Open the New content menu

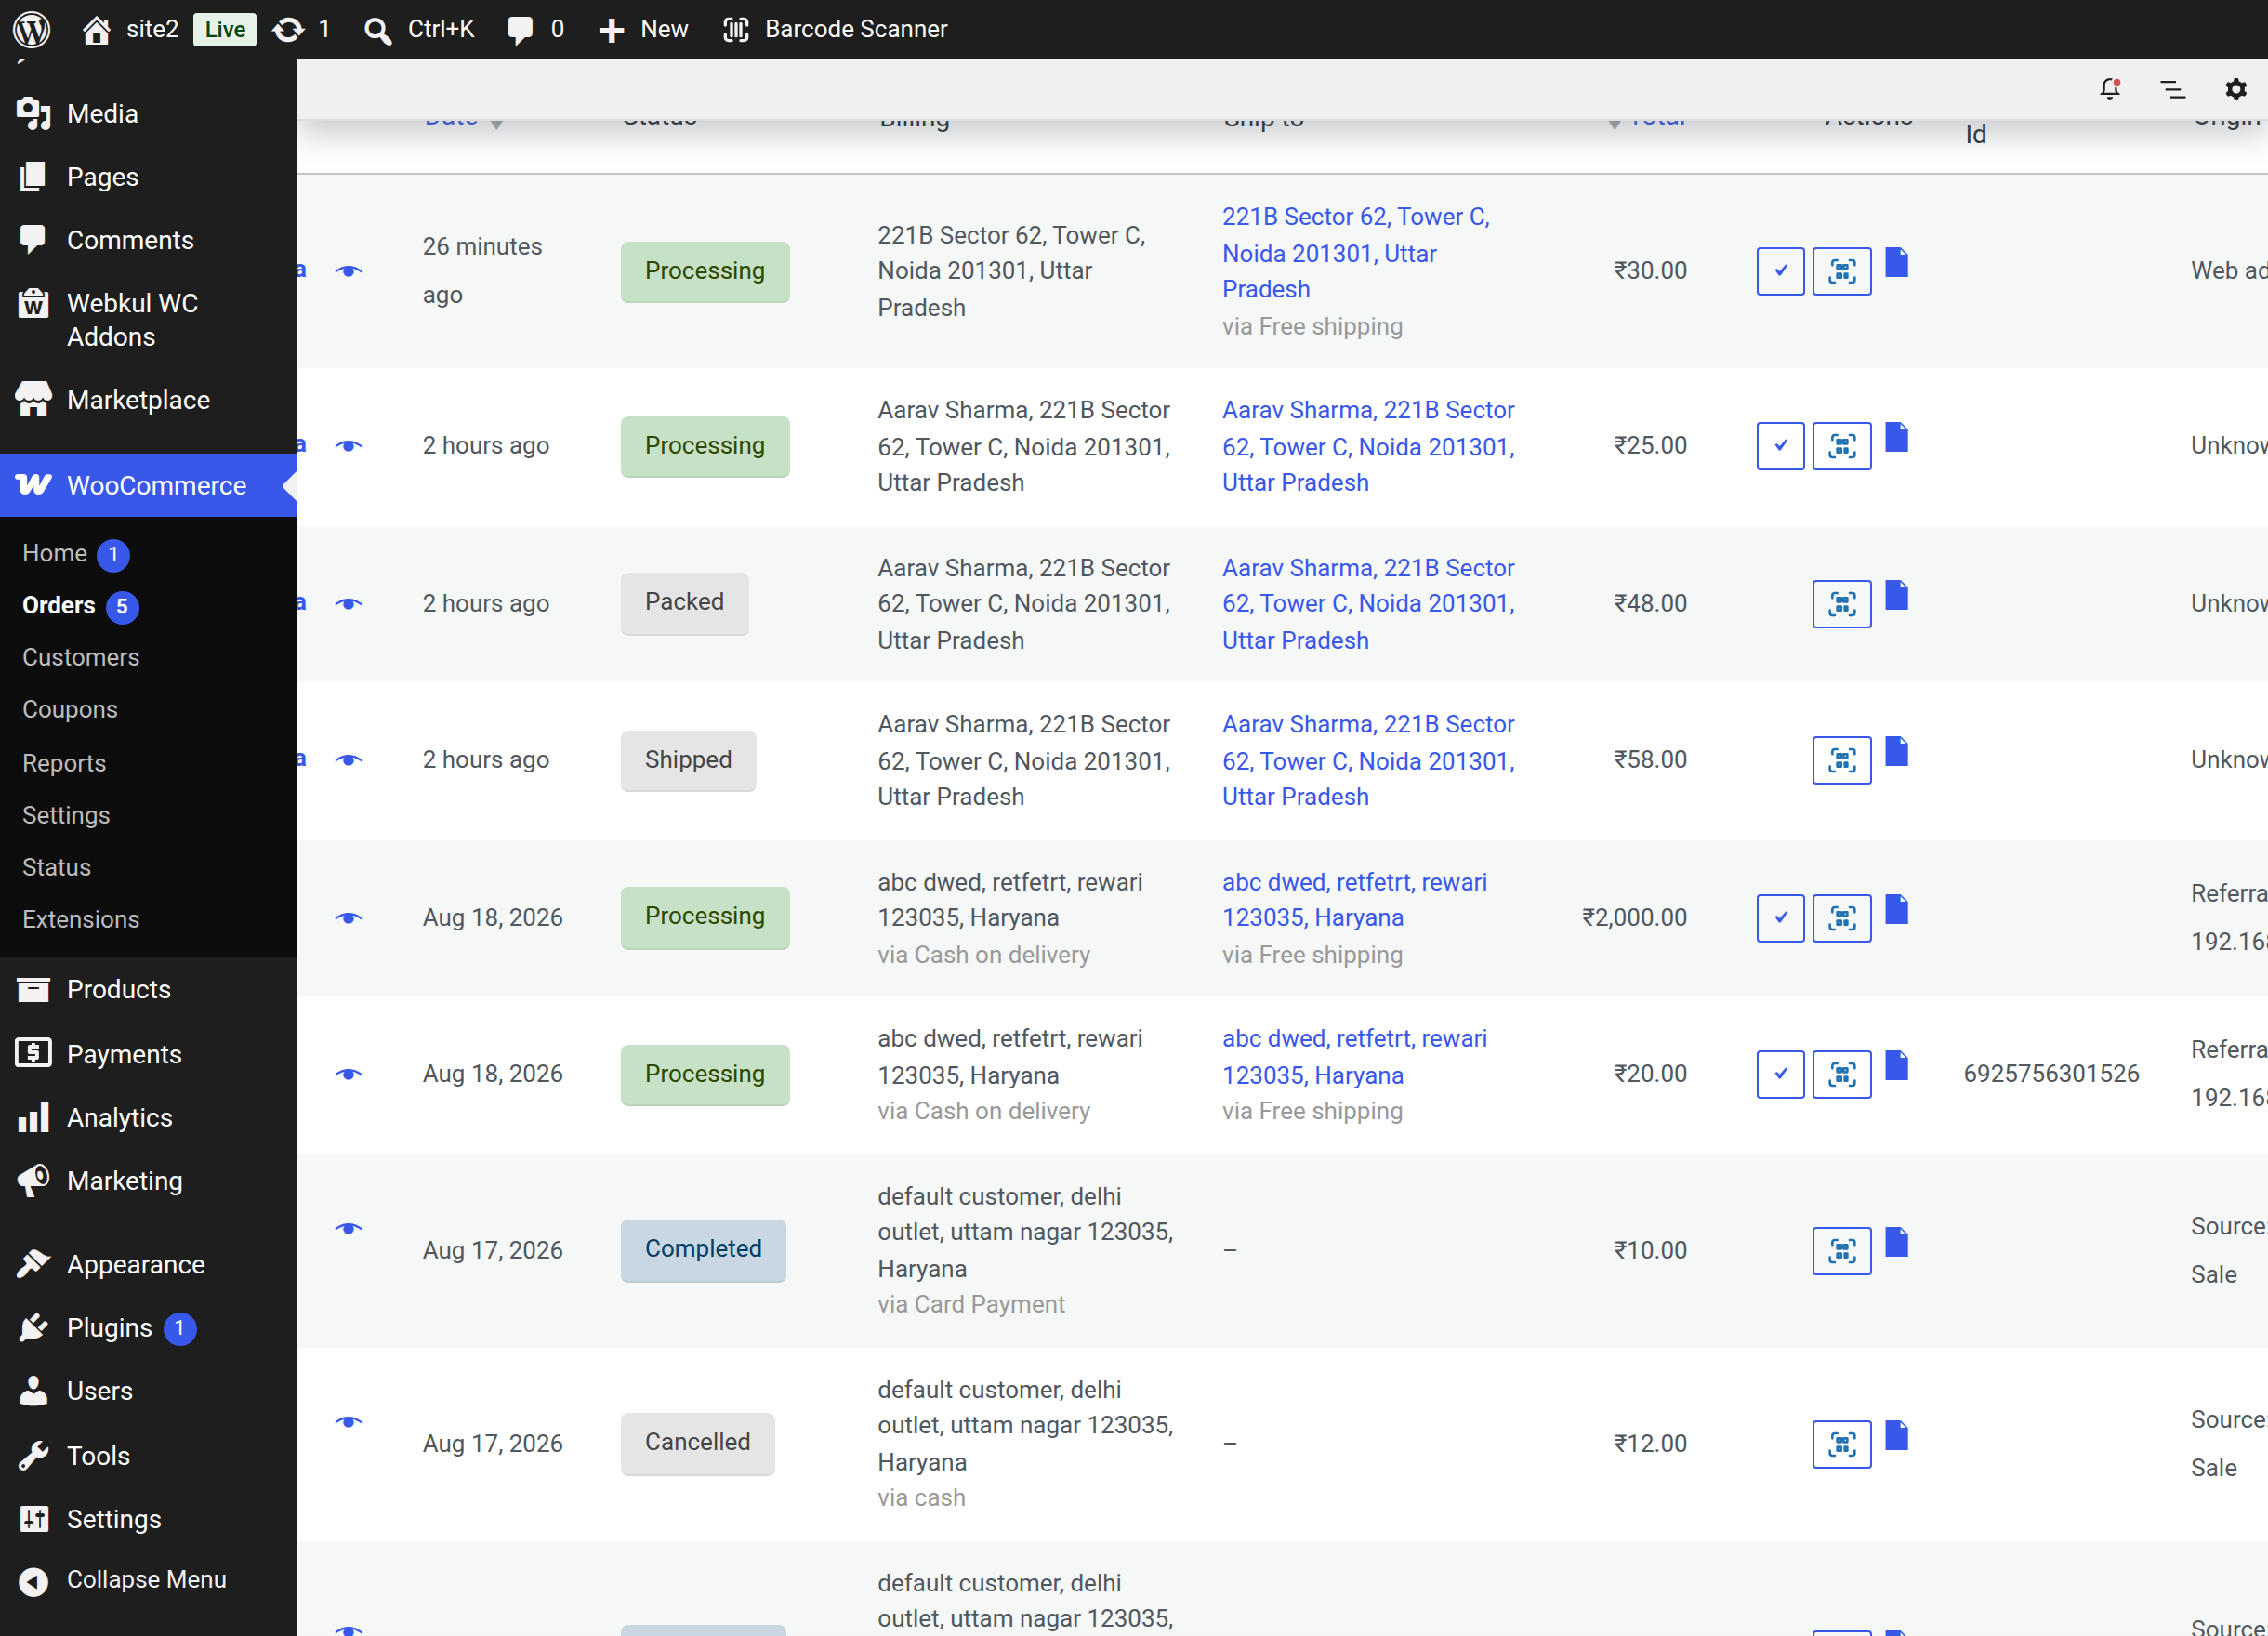click(643, 29)
